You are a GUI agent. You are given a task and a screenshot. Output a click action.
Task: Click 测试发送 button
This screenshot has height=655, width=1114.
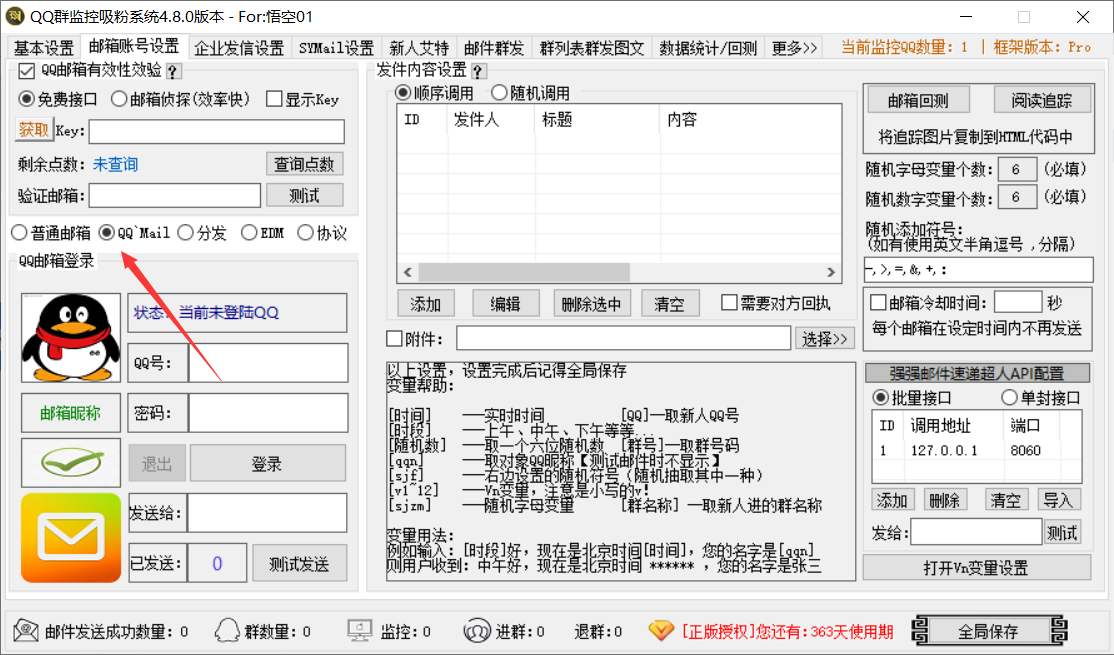(x=299, y=564)
